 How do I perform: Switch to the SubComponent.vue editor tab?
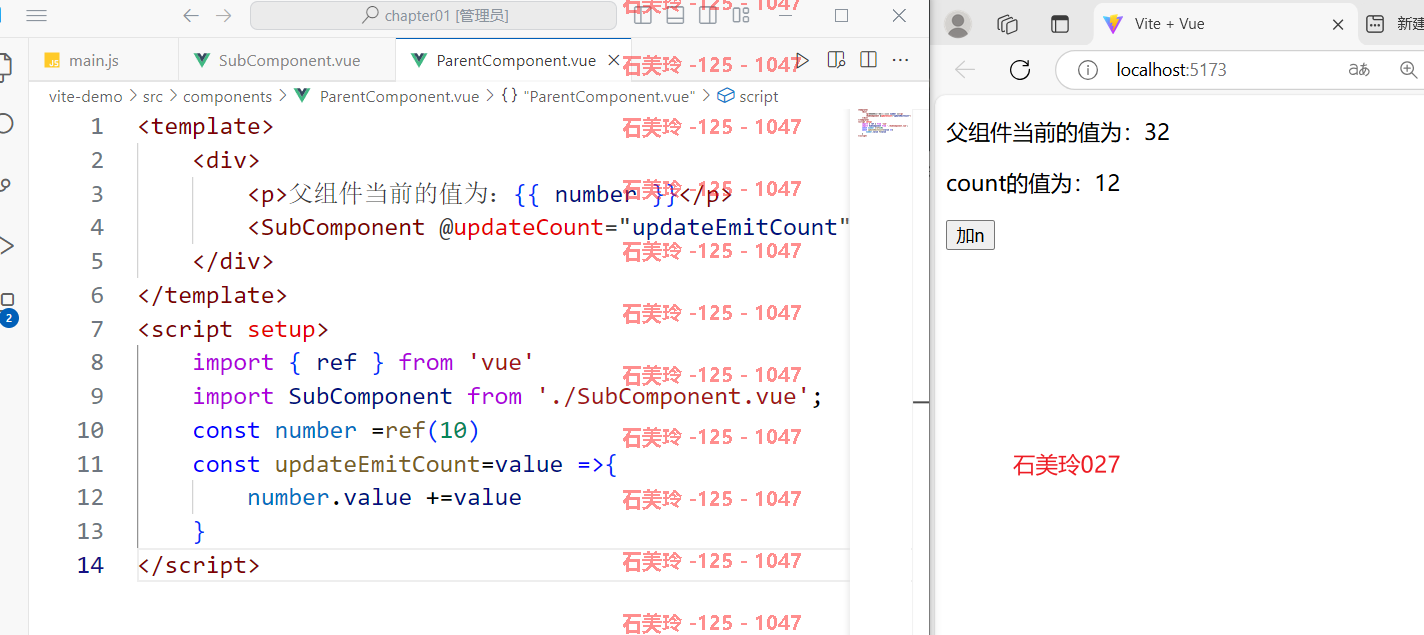click(287, 60)
